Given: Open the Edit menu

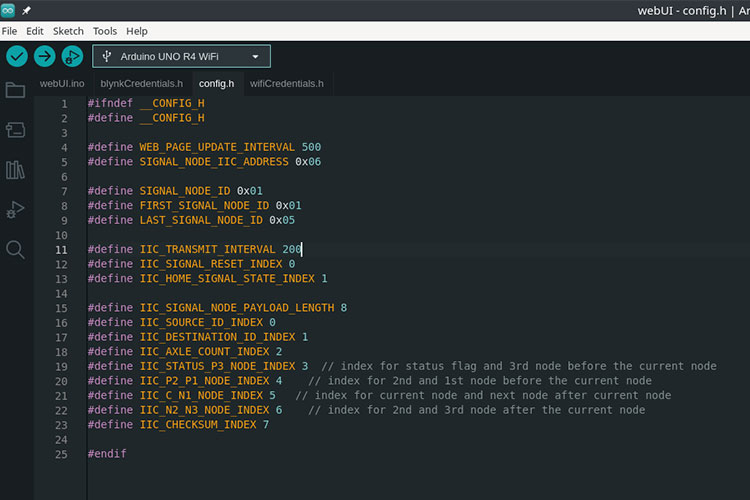Looking at the screenshot, I should coord(34,31).
